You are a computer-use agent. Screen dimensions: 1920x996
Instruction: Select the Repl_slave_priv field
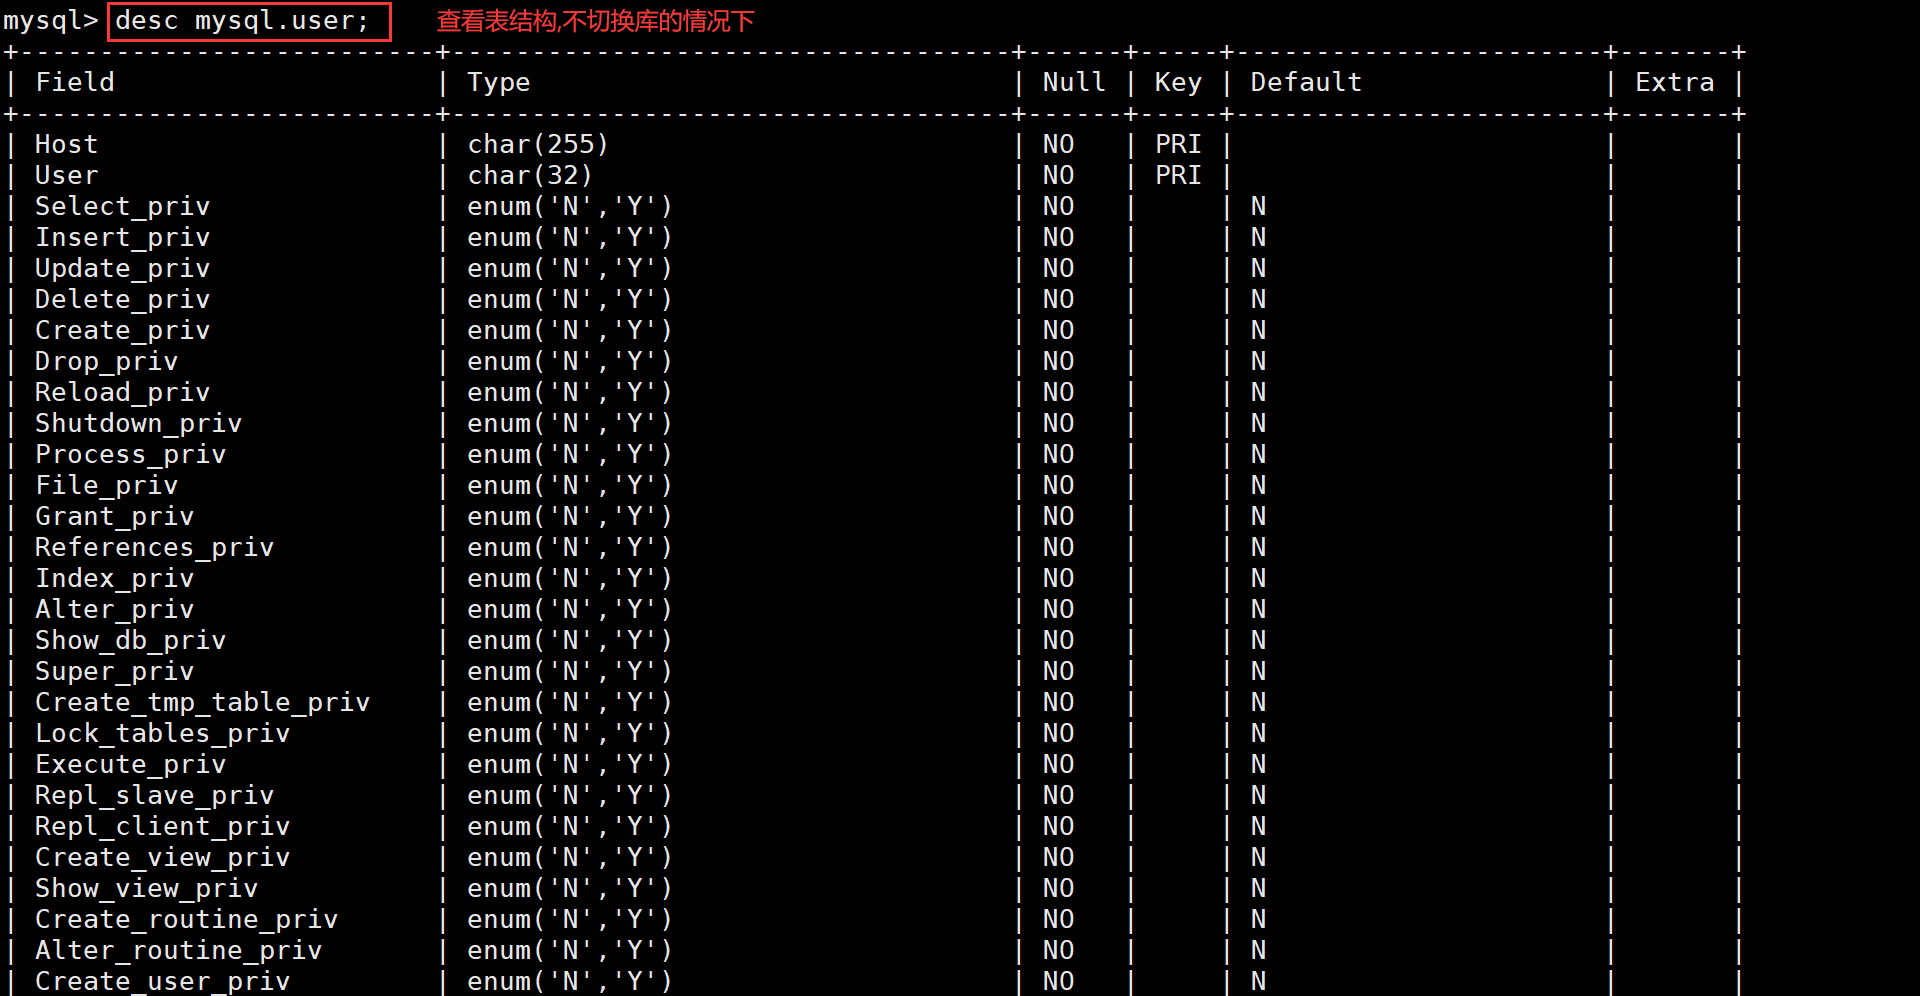[x=155, y=795]
